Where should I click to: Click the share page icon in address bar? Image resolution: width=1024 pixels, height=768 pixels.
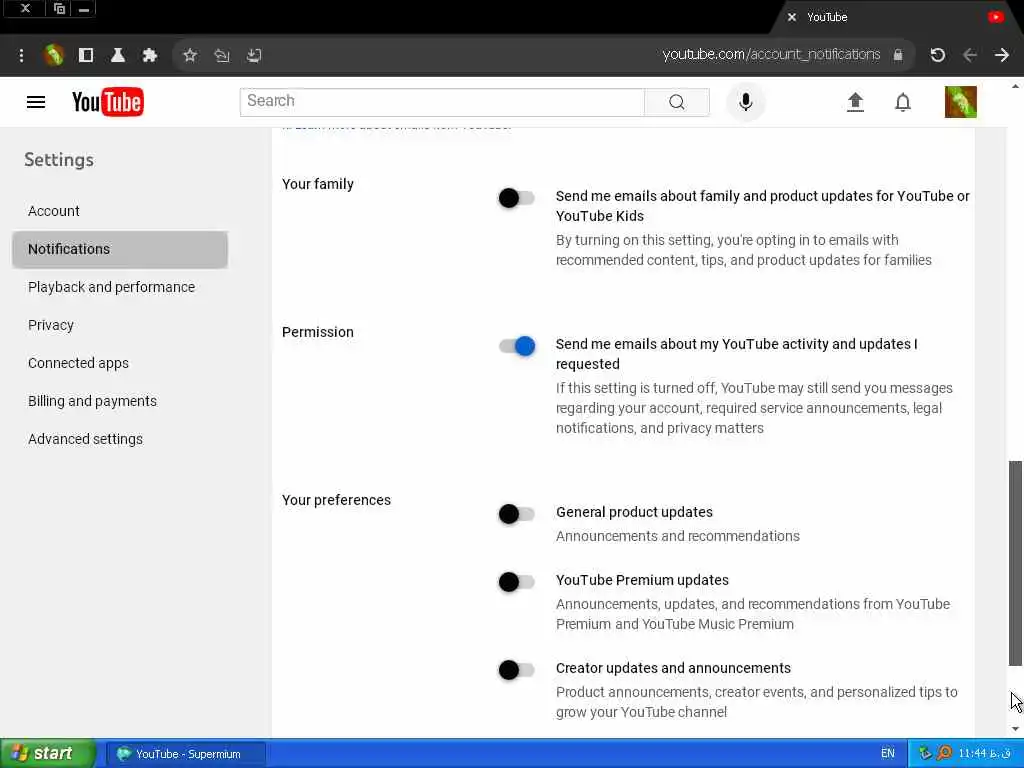click(222, 56)
